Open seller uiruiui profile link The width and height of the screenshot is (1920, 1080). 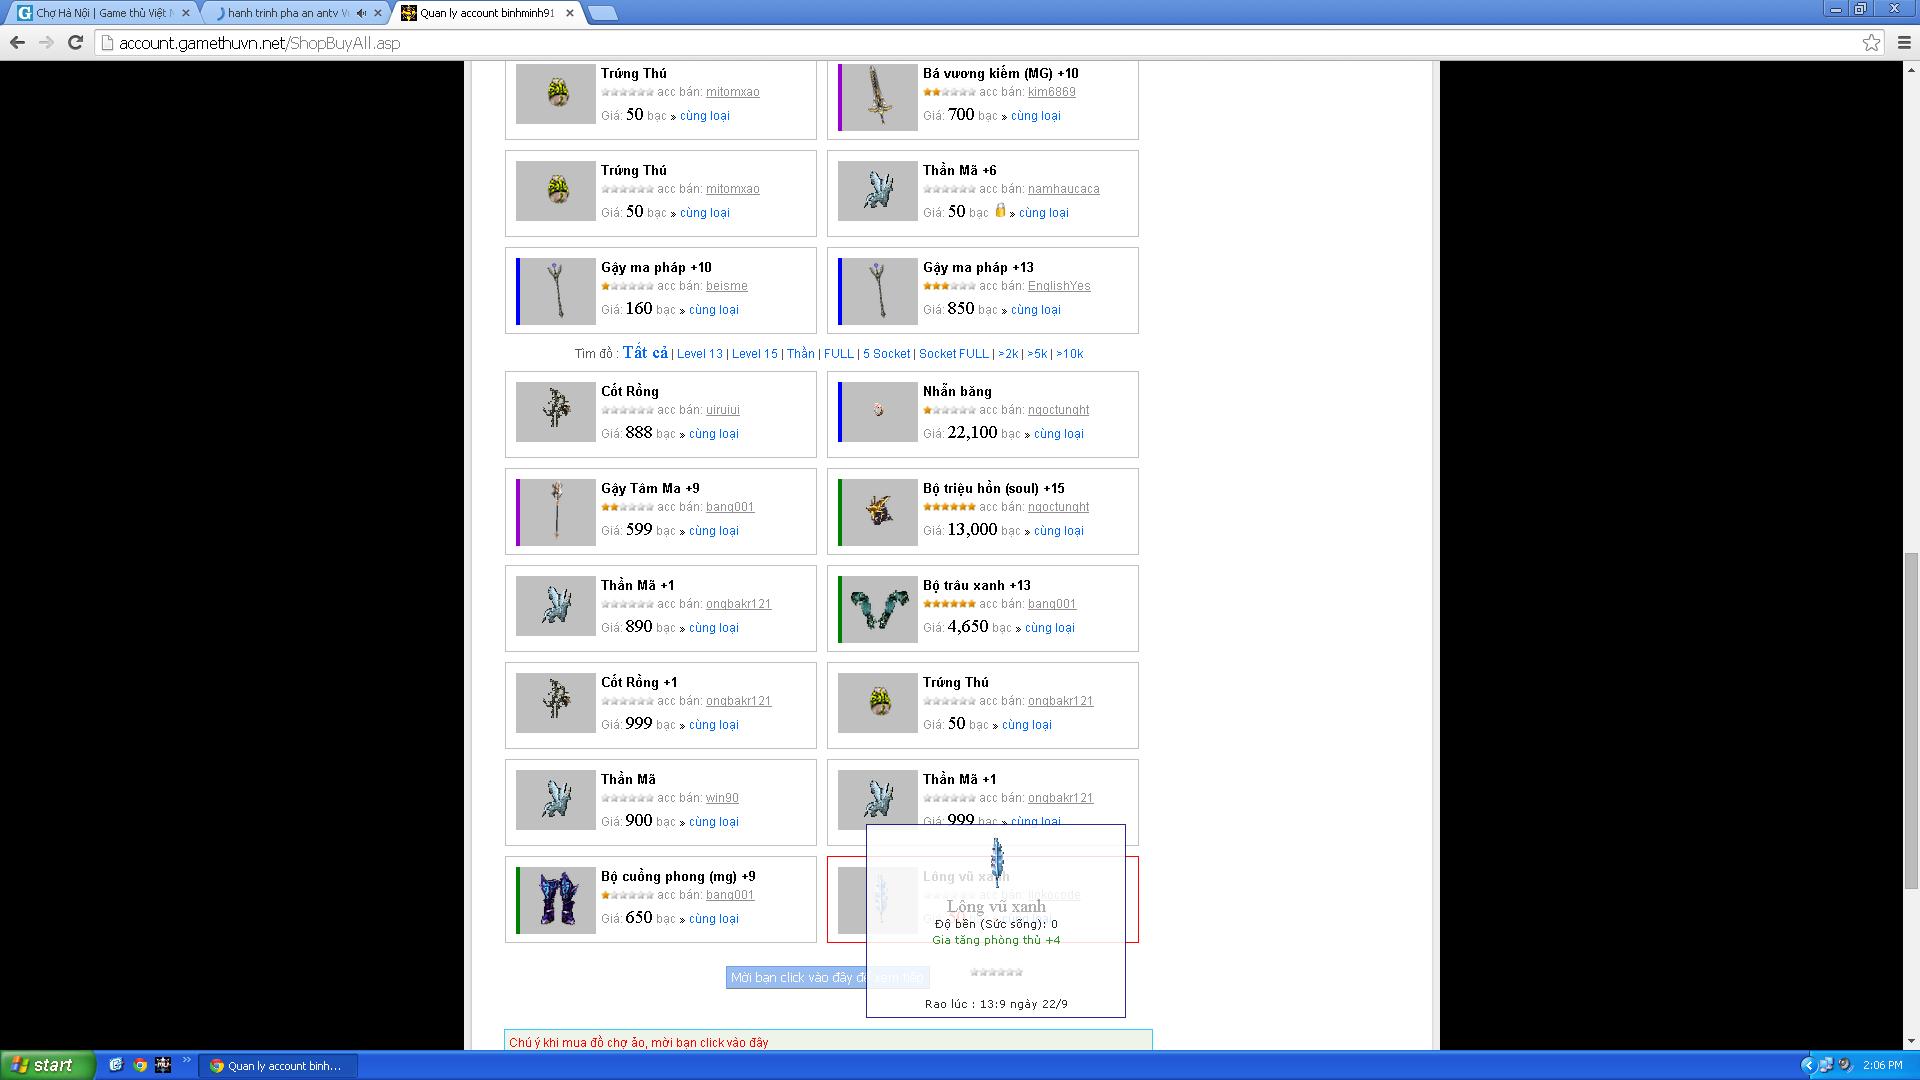tap(723, 410)
